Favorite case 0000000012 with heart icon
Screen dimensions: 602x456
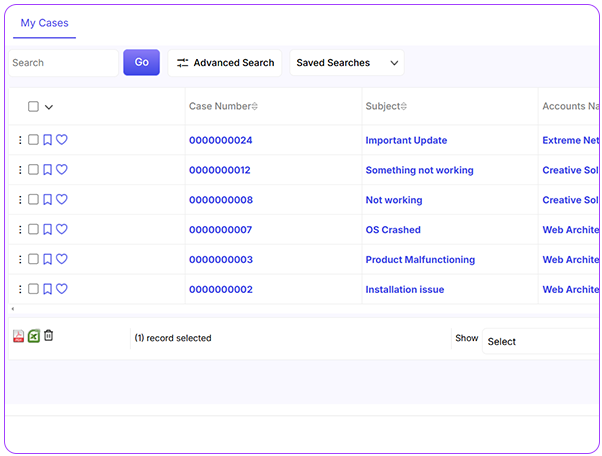coord(61,170)
